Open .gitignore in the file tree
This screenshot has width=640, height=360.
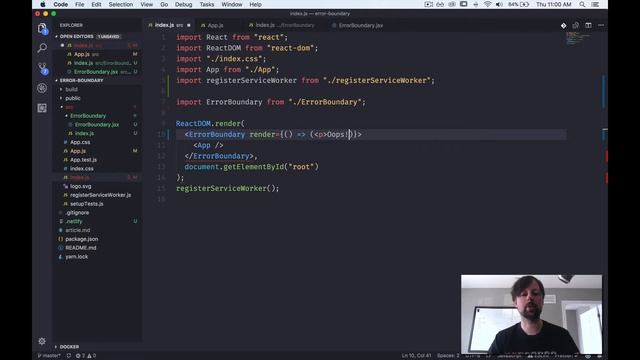pyautogui.click(x=98, y=213)
